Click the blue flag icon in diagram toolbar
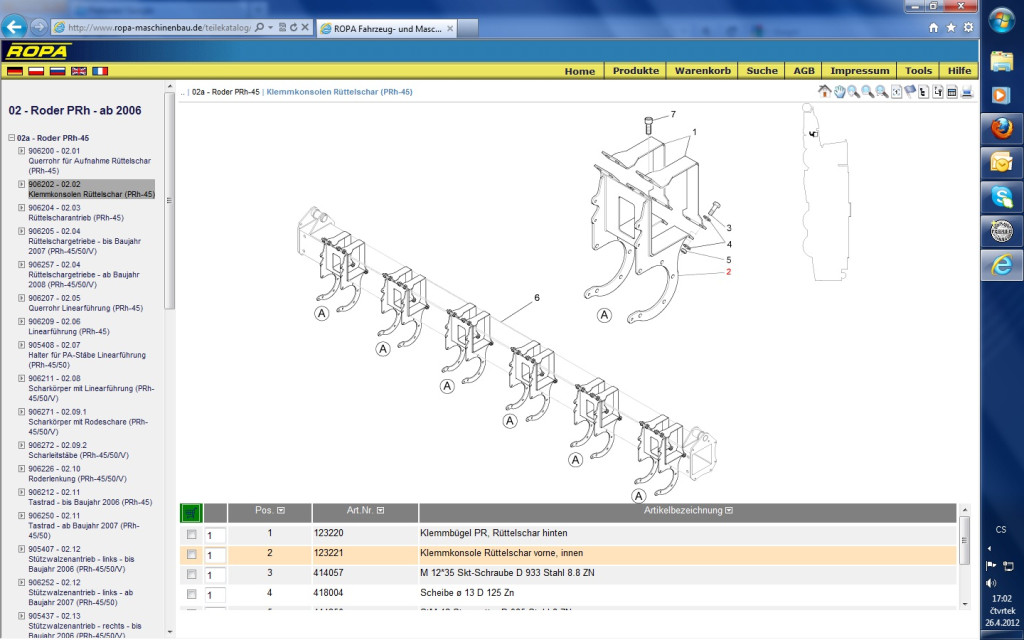 (910, 92)
